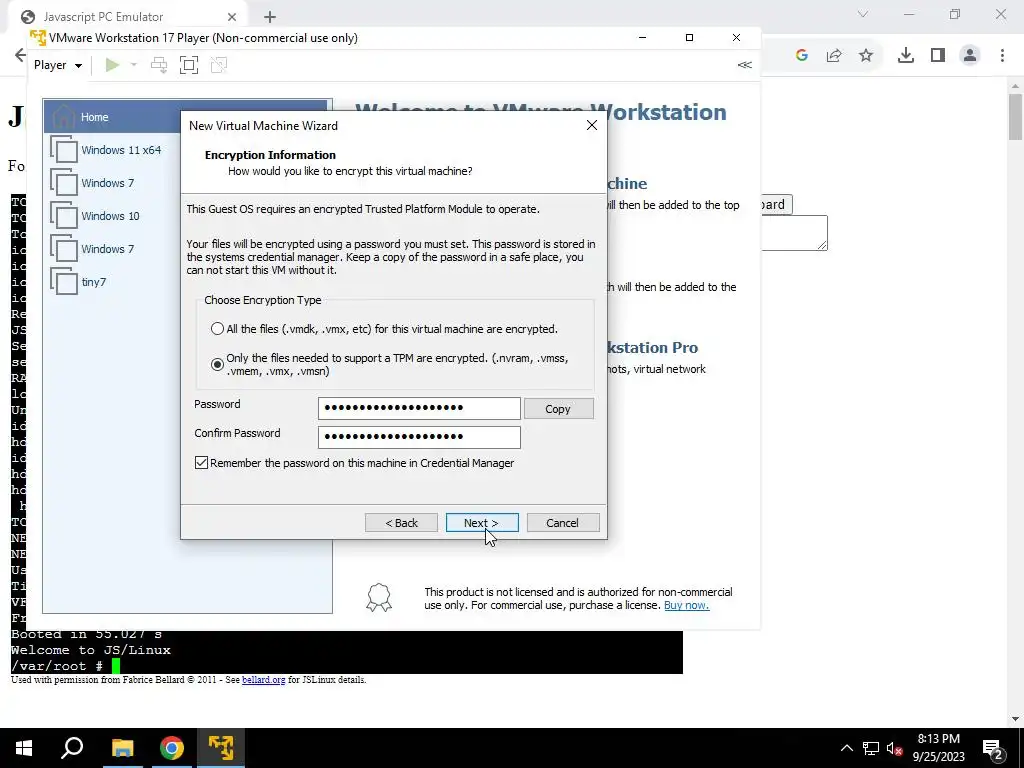The image size is (1024, 768).
Task: Click the Copy password button
Action: (x=558, y=409)
